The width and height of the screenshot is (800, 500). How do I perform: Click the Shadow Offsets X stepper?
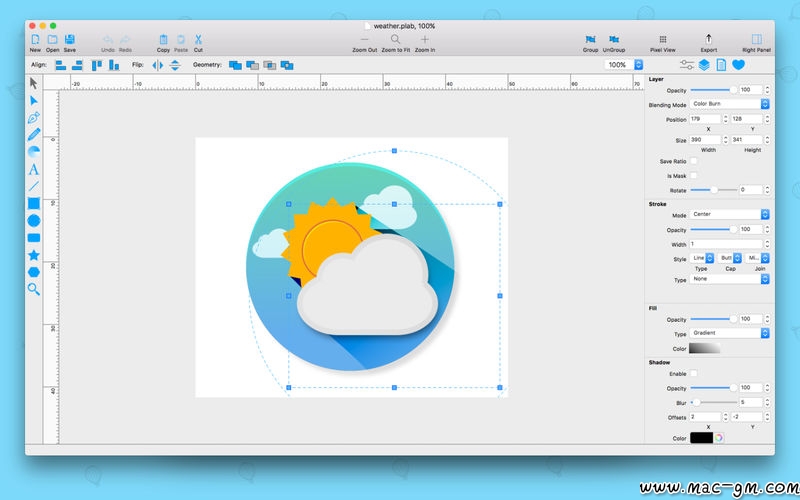pyautogui.click(x=725, y=417)
